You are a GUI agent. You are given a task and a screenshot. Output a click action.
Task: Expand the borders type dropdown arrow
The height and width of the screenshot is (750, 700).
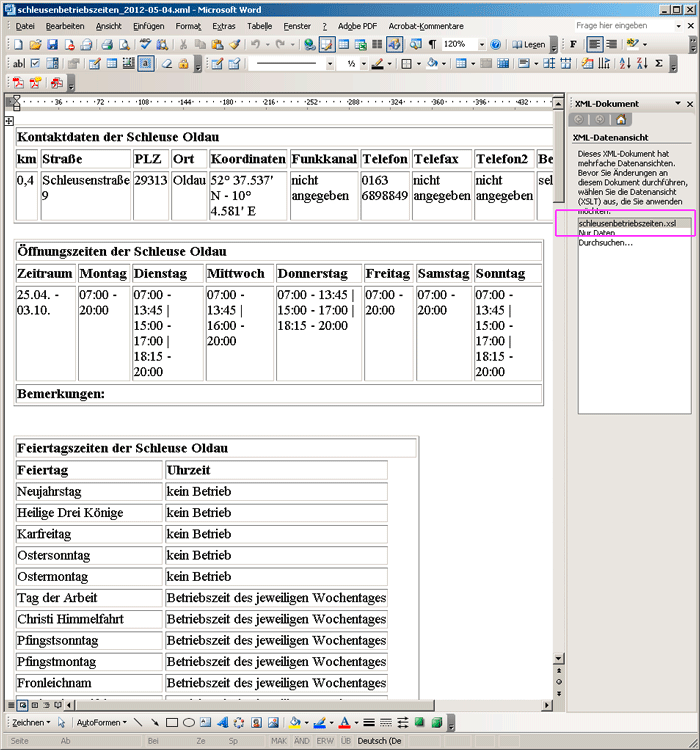(x=419, y=64)
